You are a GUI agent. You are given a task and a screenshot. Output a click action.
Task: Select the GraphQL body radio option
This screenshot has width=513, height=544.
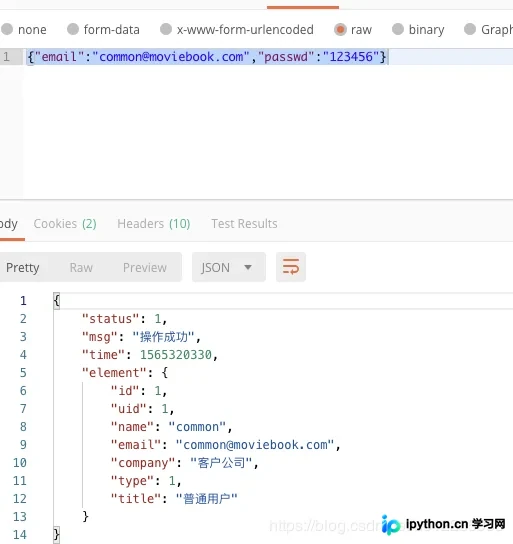click(x=470, y=29)
